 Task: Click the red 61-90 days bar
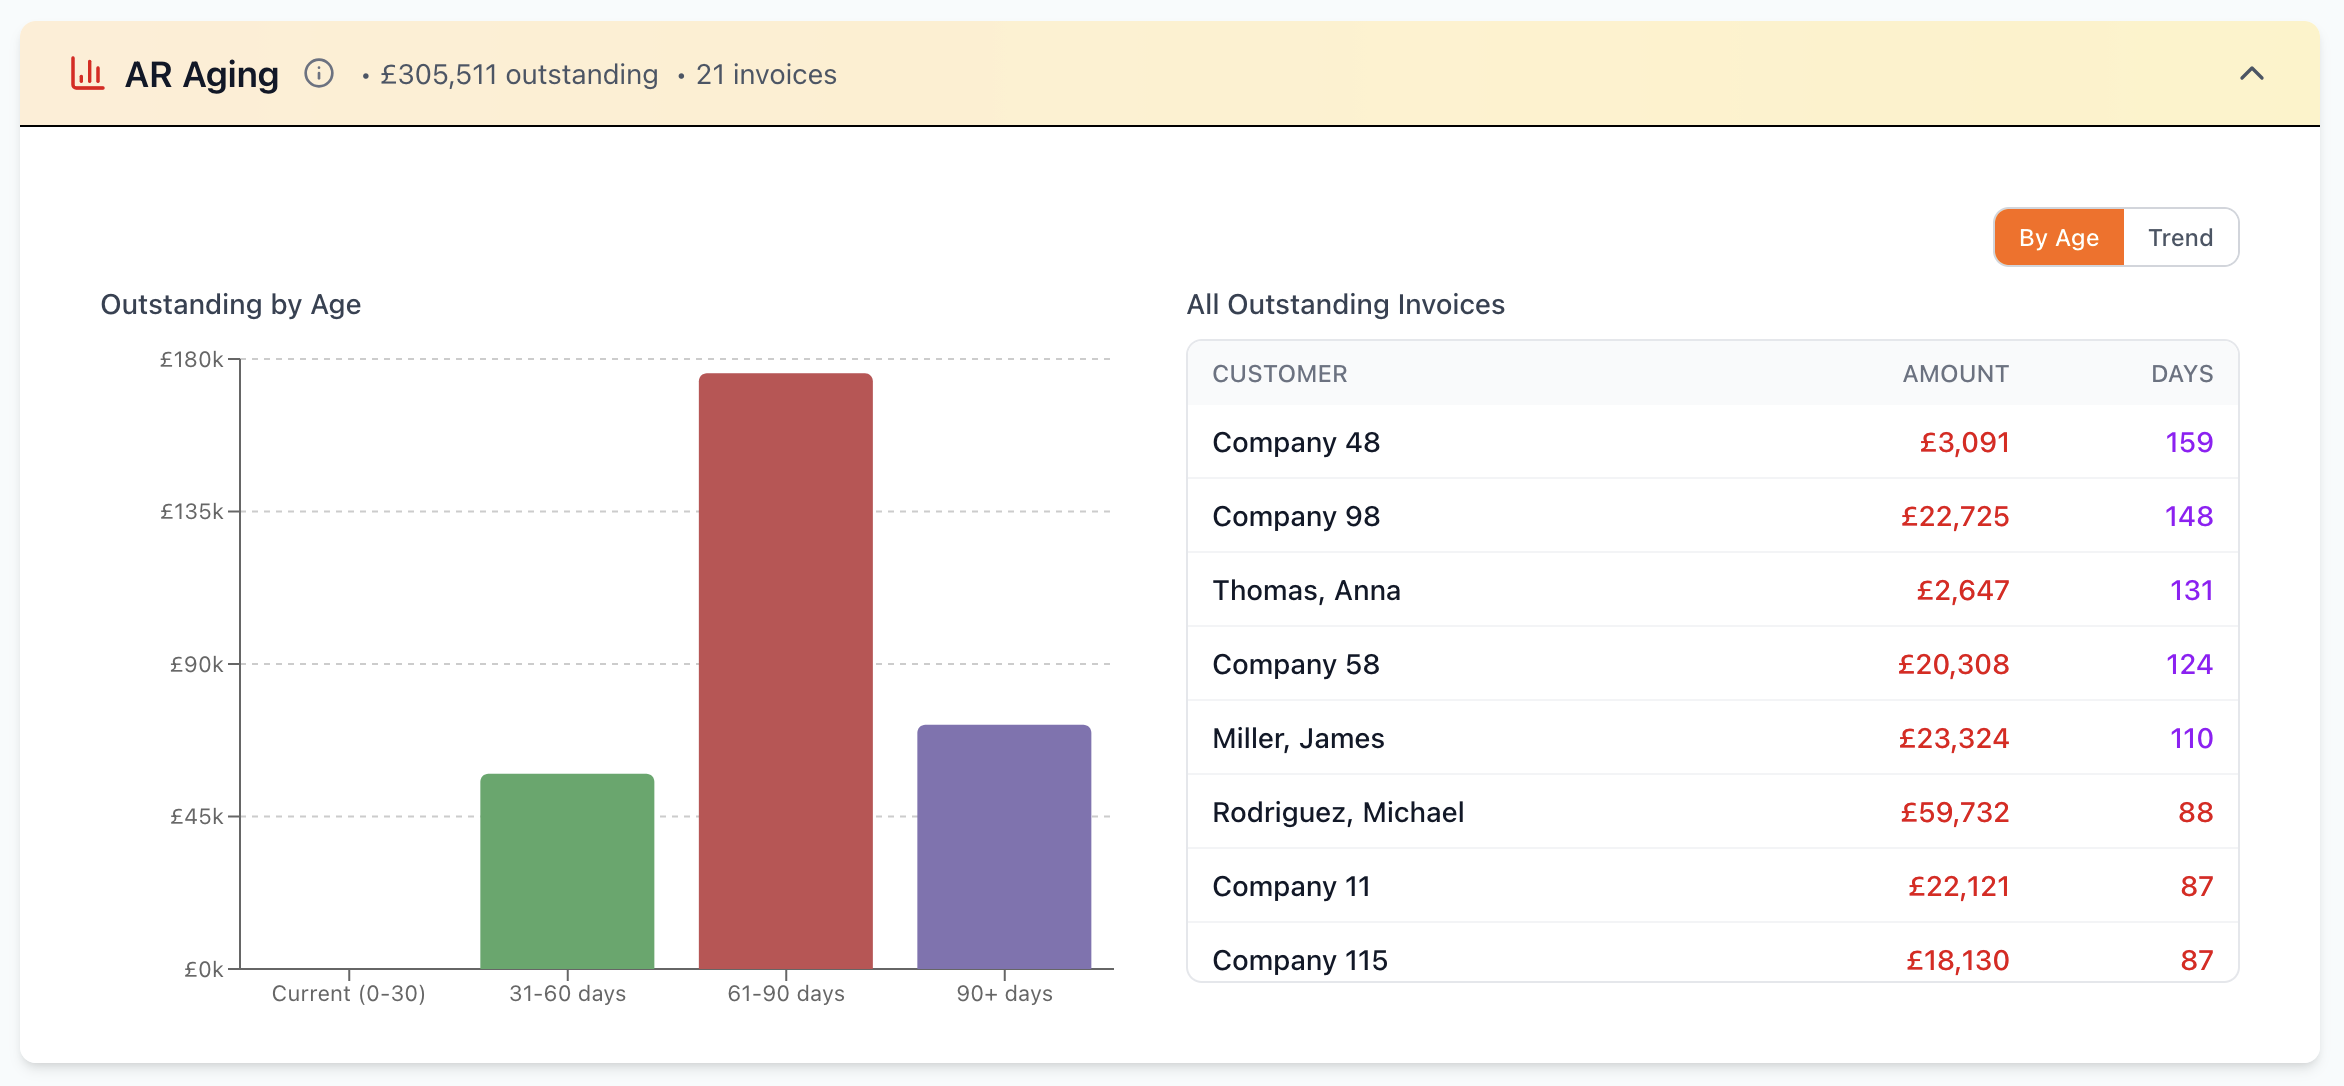[x=785, y=670]
